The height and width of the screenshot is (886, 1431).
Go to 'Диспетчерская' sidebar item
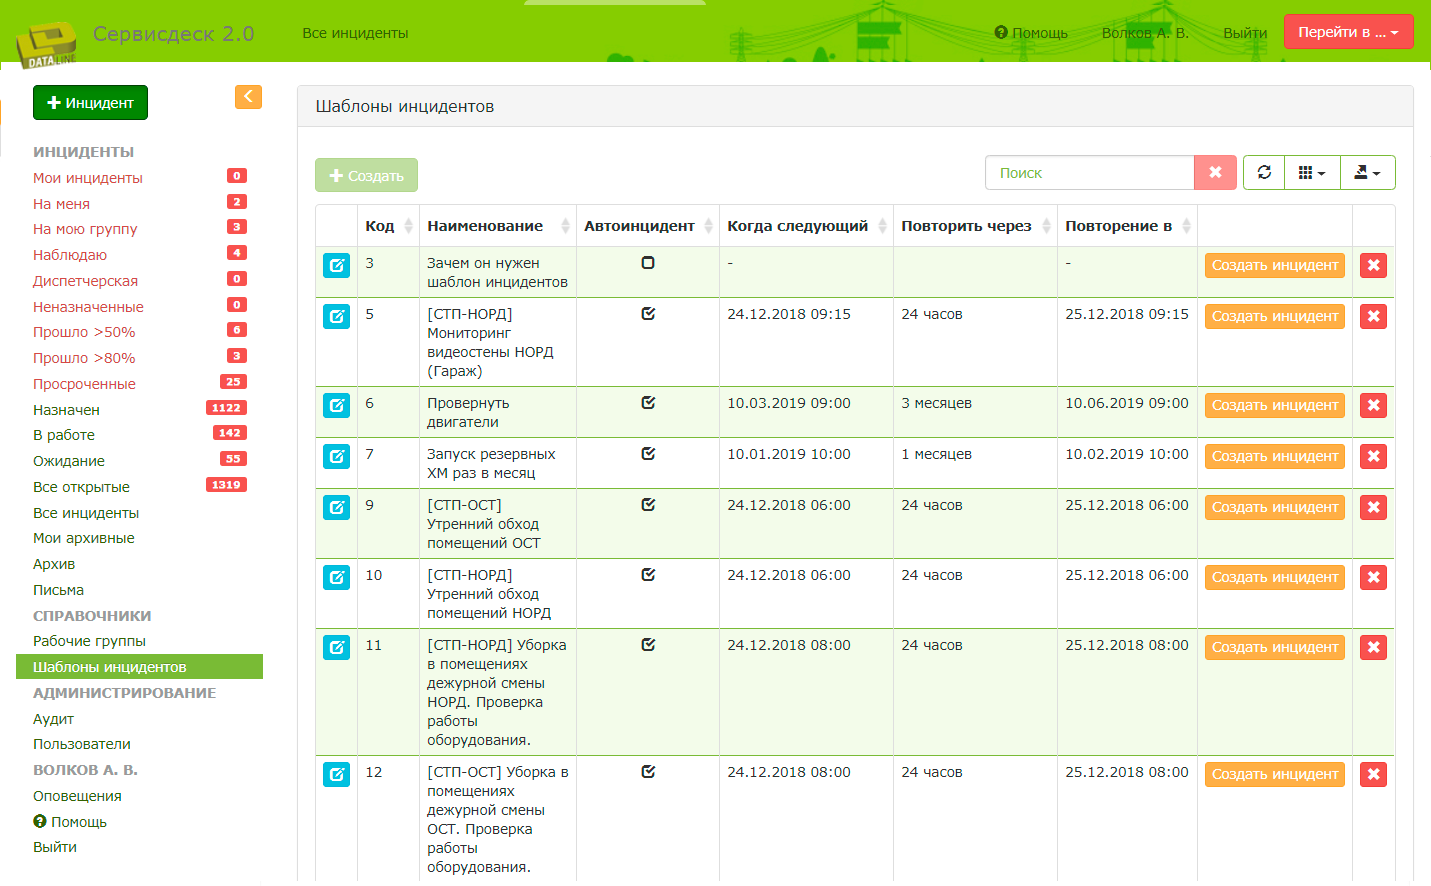coord(86,281)
